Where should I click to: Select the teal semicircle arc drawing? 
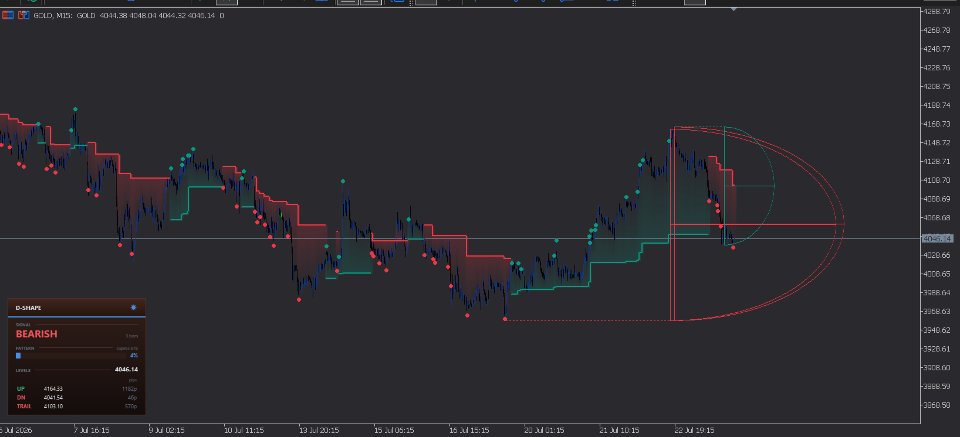(774, 185)
